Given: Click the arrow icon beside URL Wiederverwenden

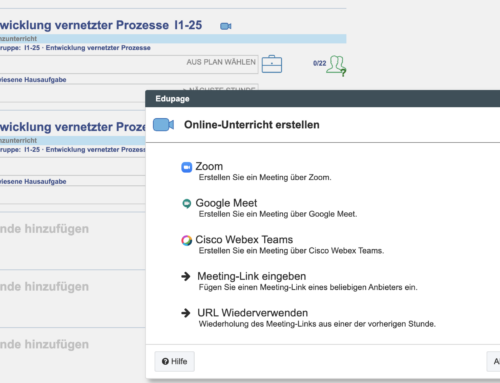Looking at the screenshot, I should point(186,313).
